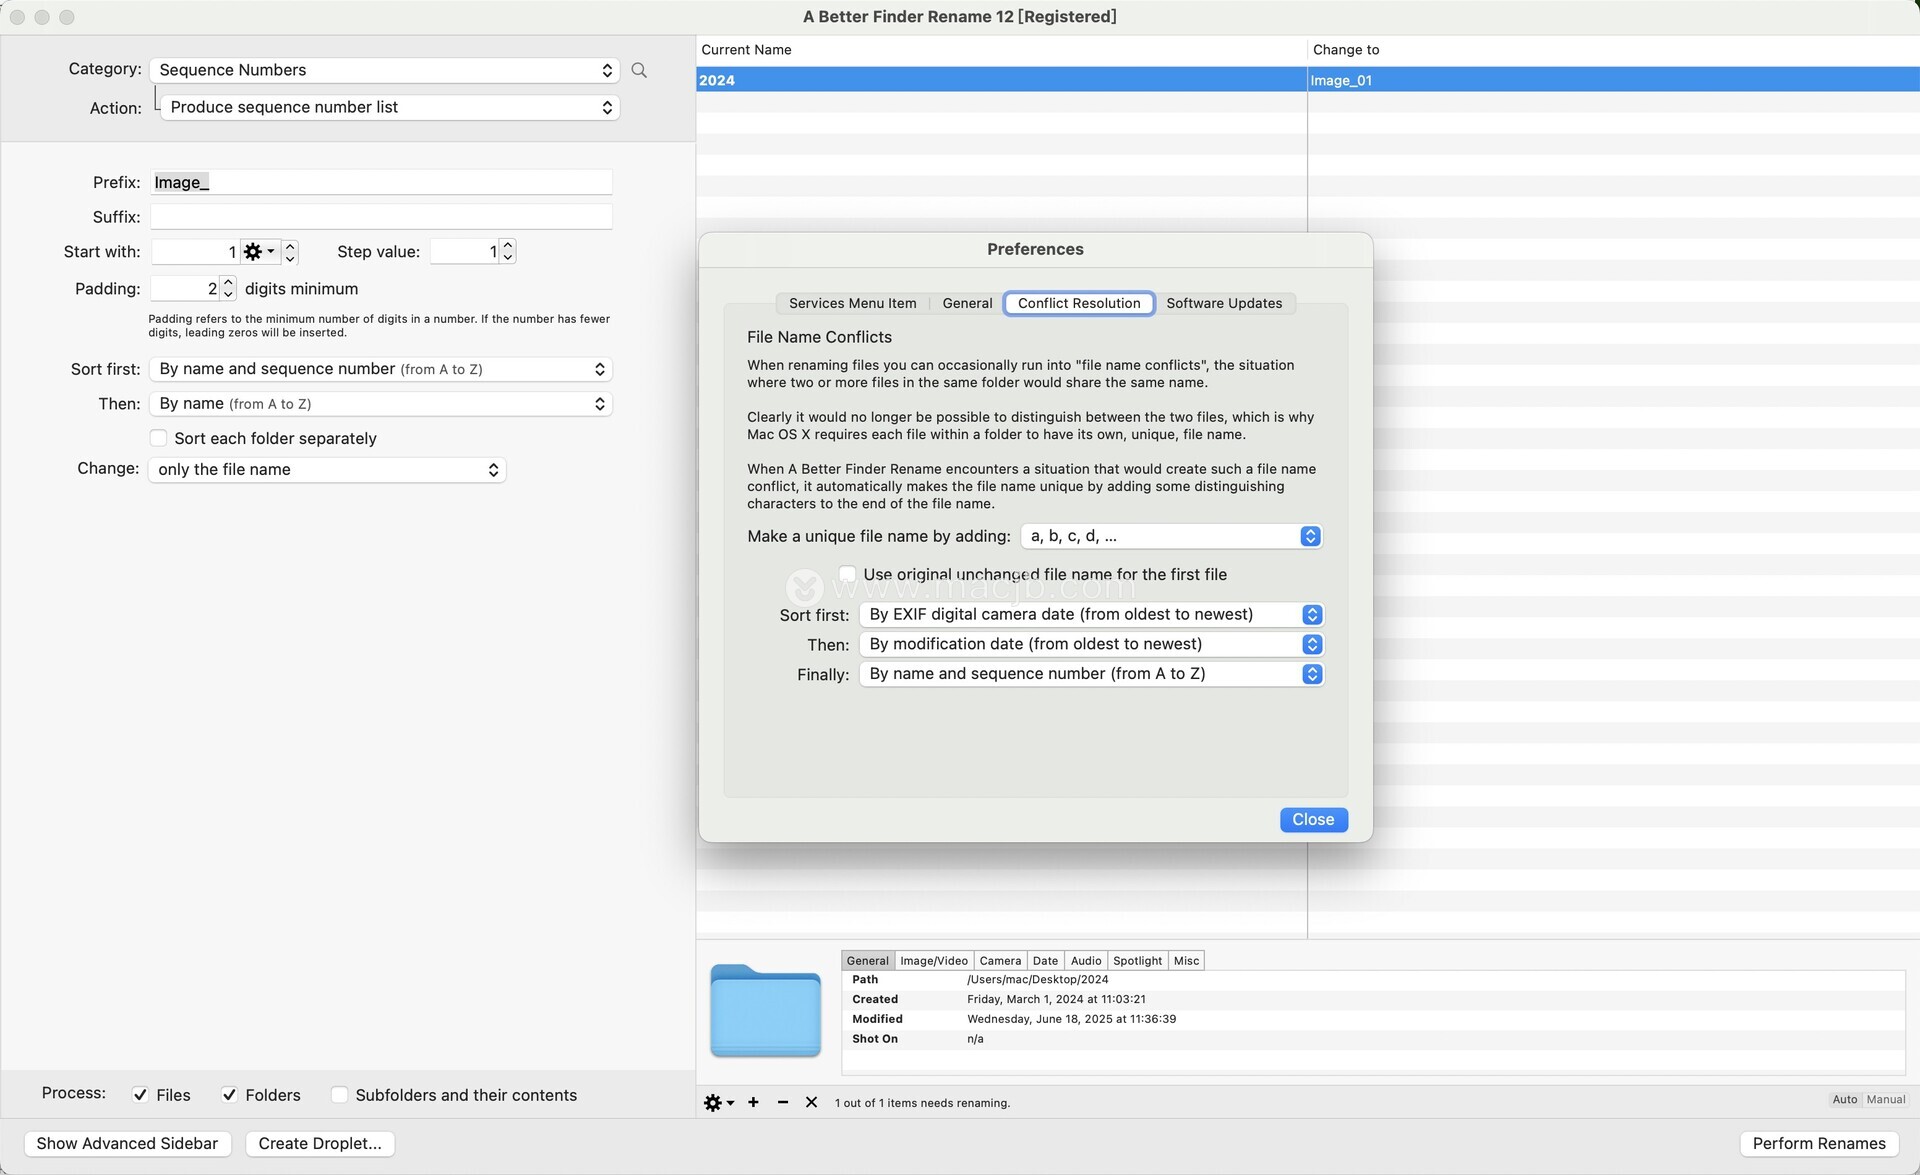Open the gear actions menu in file list toolbar
The image size is (1920, 1175).
click(719, 1102)
